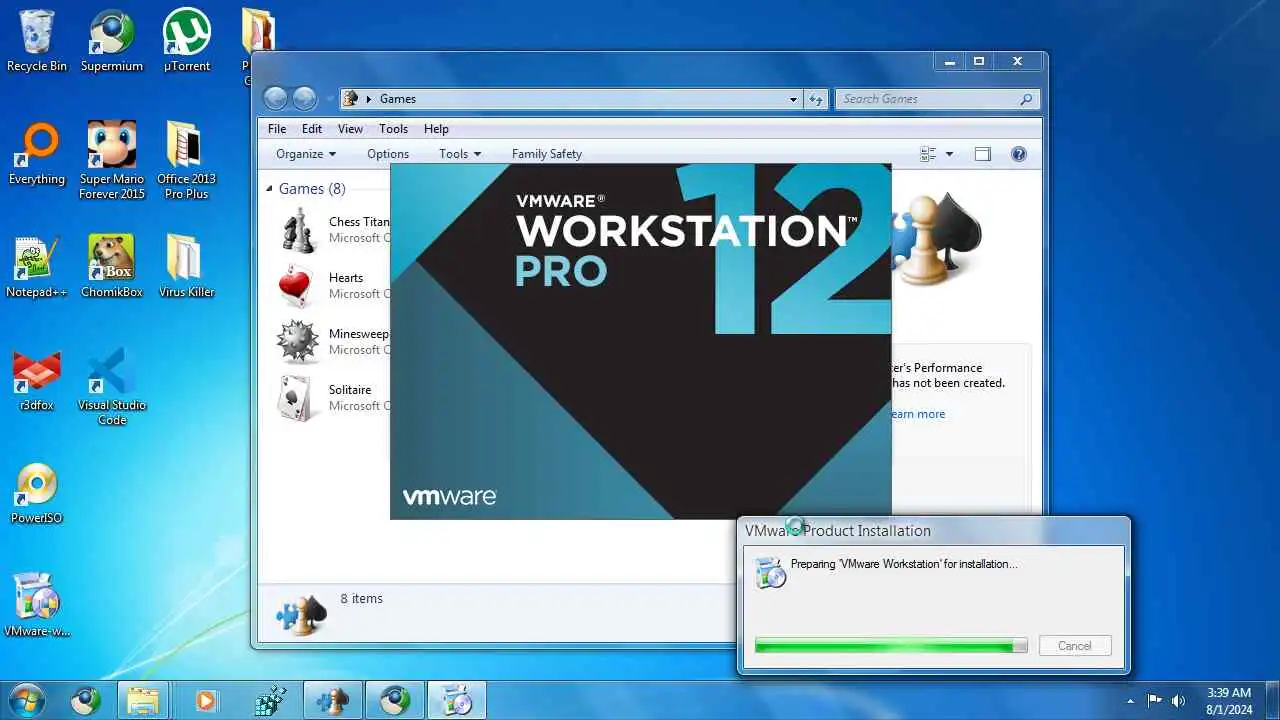Image resolution: width=1280 pixels, height=720 pixels.
Task: Open the Visual Studio Code shortcut
Action: coord(112,386)
